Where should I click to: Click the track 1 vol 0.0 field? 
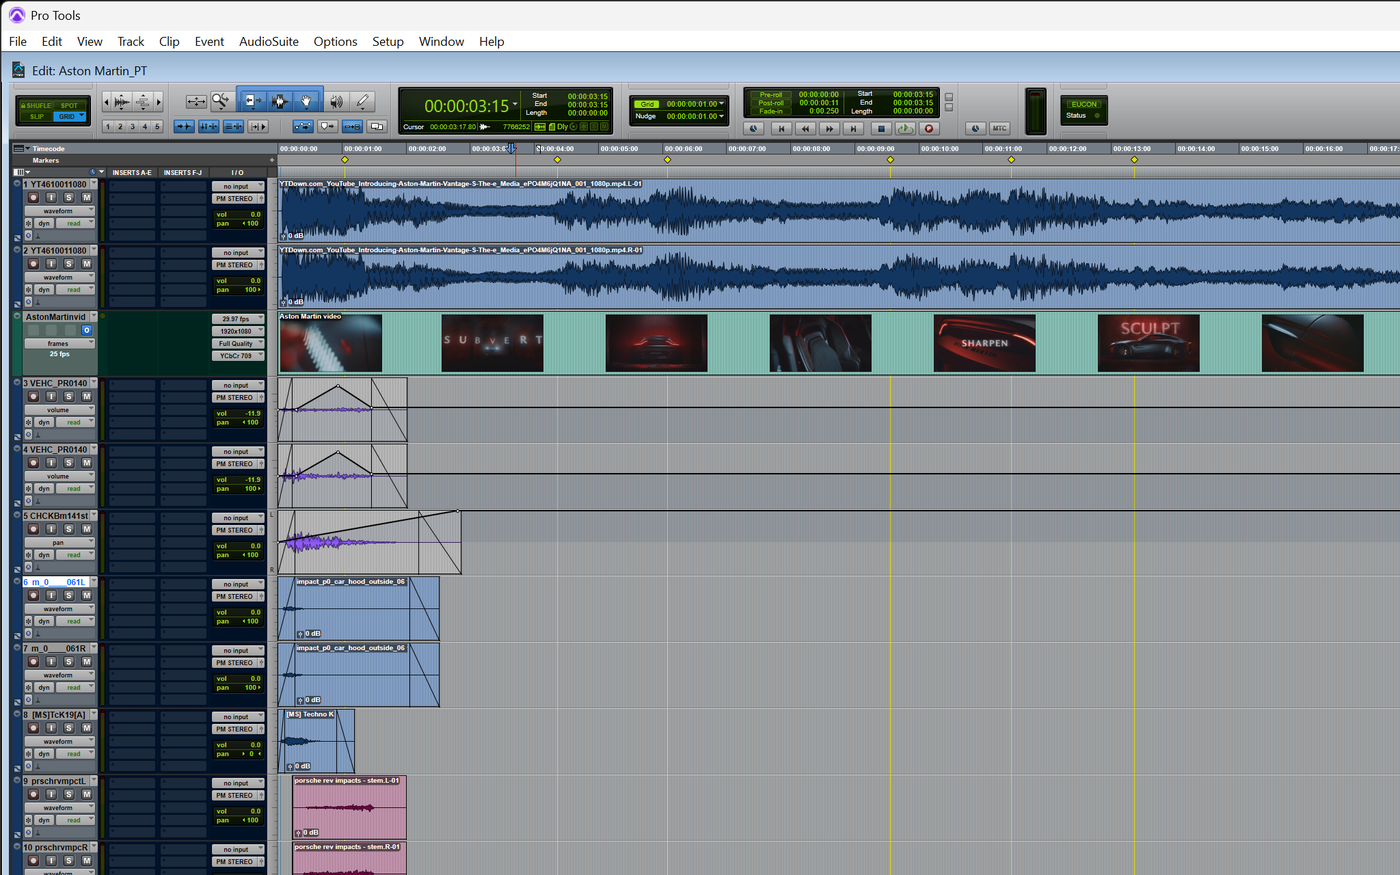point(238,214)
